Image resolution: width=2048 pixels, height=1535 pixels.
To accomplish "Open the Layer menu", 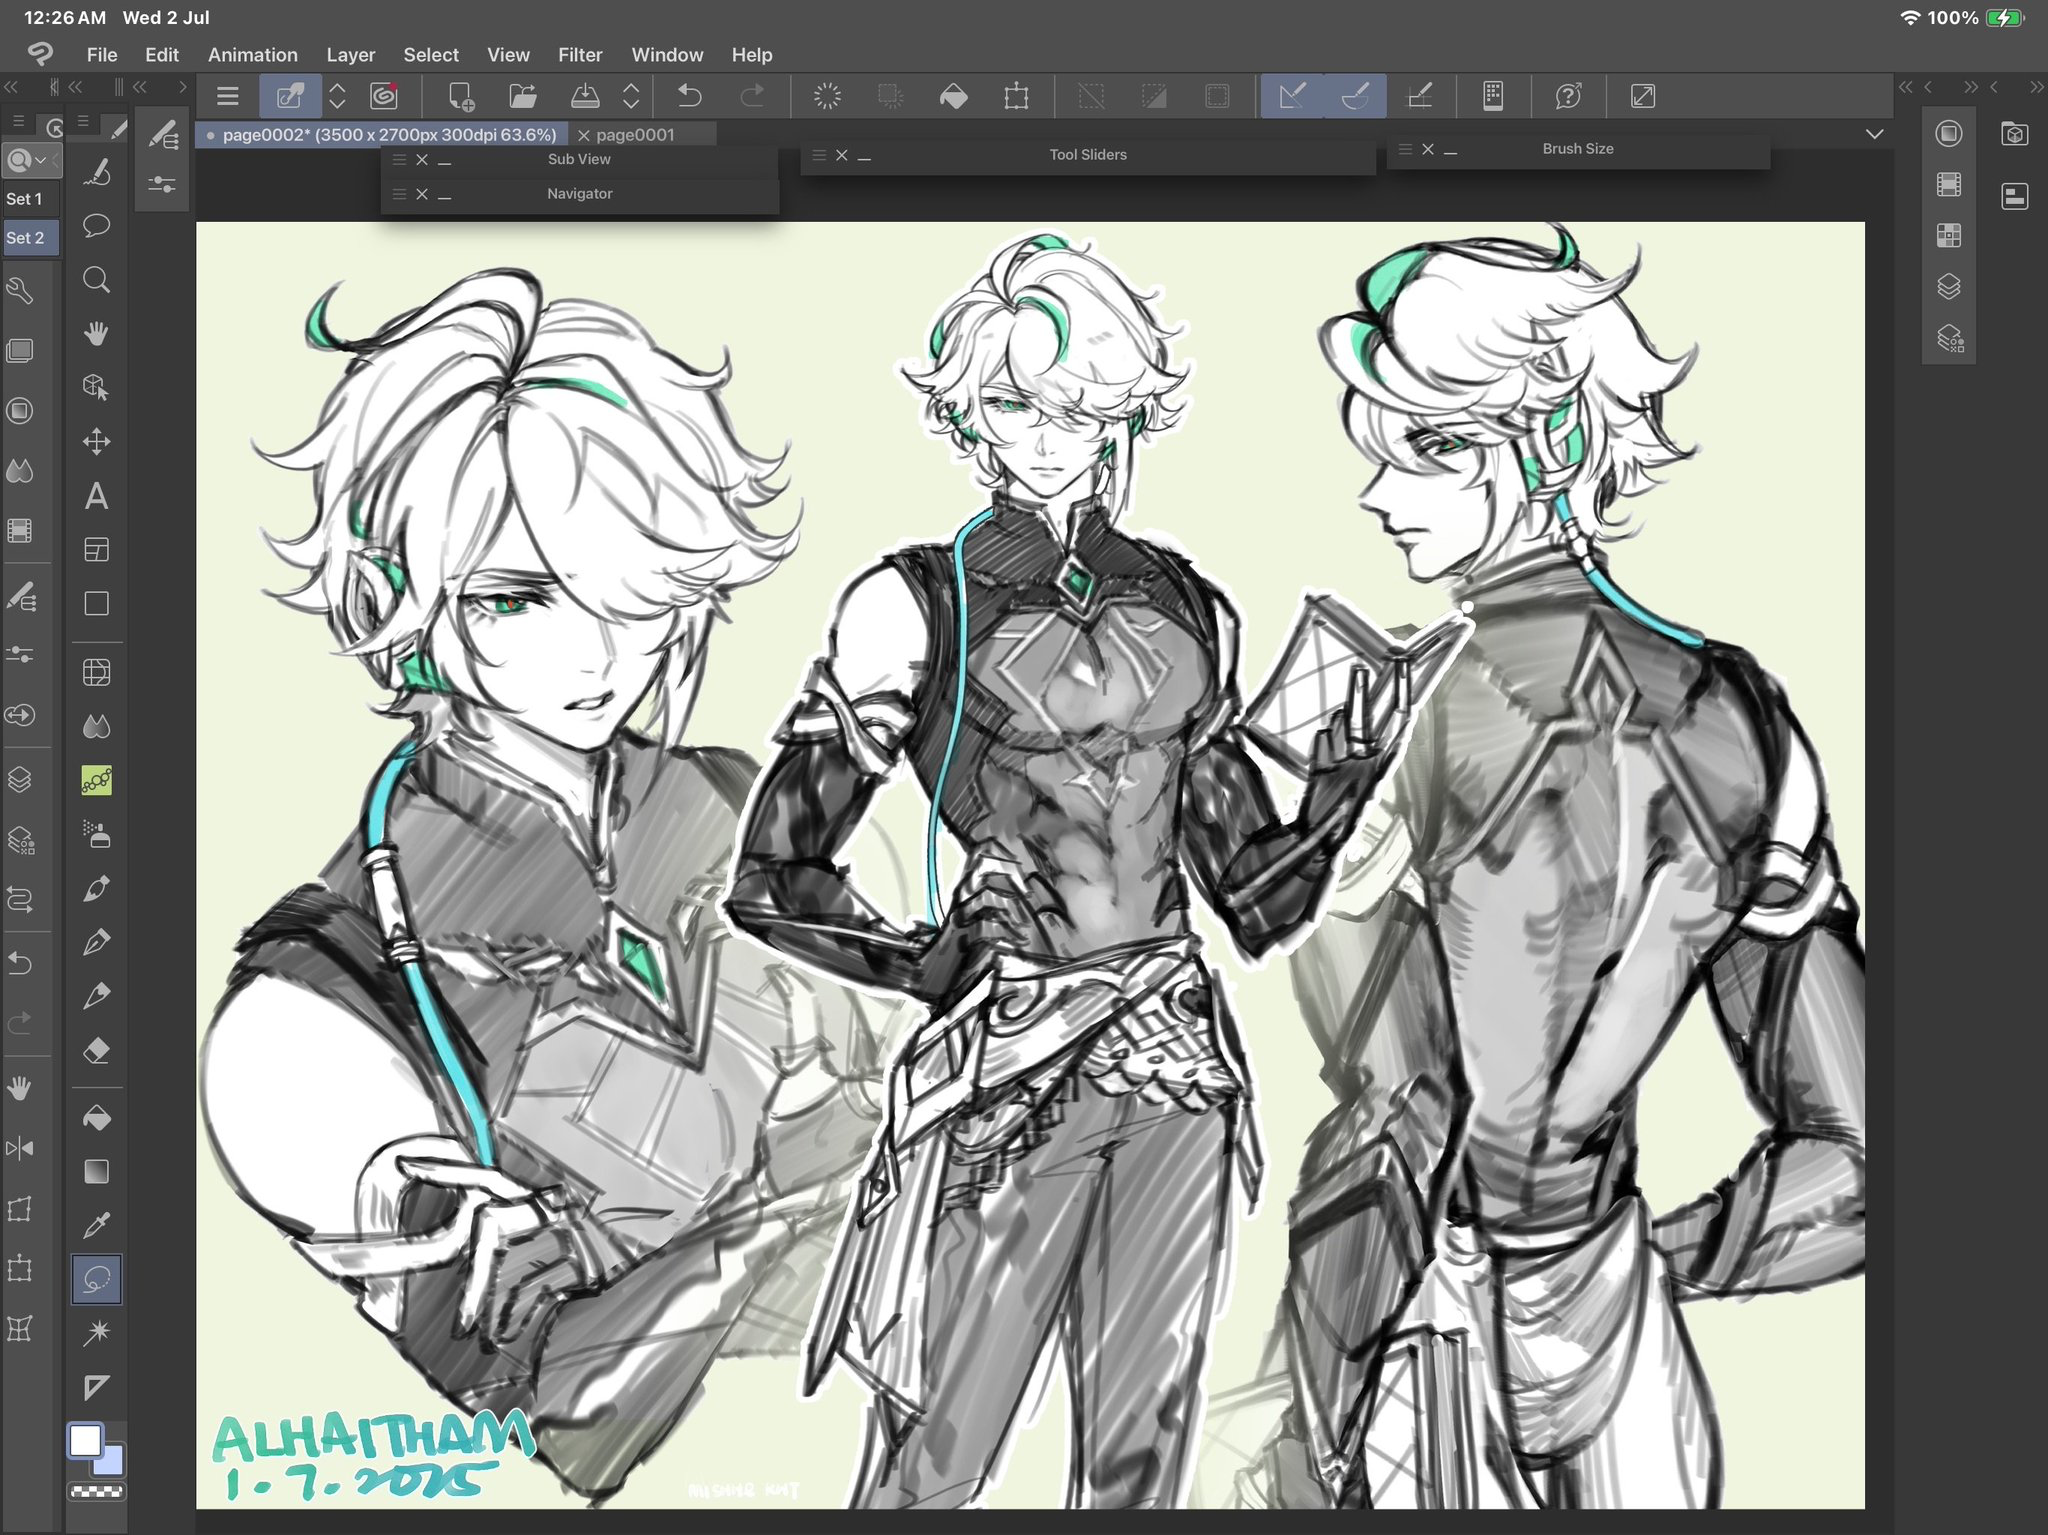I will 350,55.
